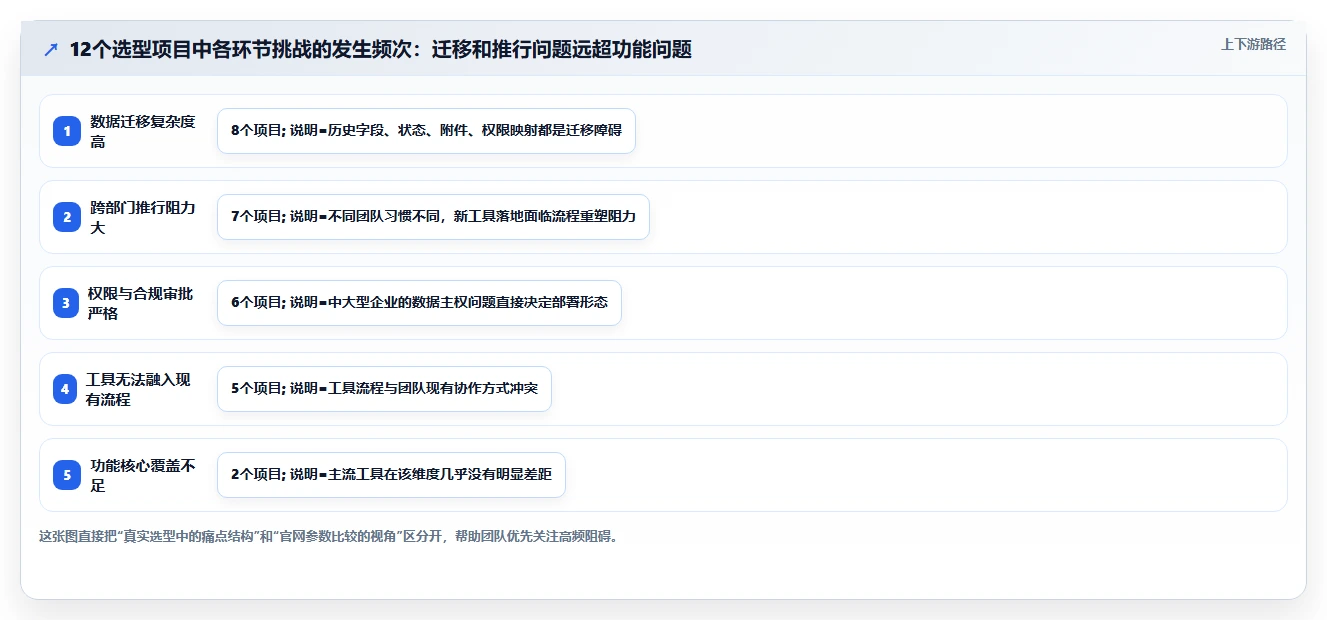Select the 工具无法融入现有流程 label

click(x=139, y=389)
